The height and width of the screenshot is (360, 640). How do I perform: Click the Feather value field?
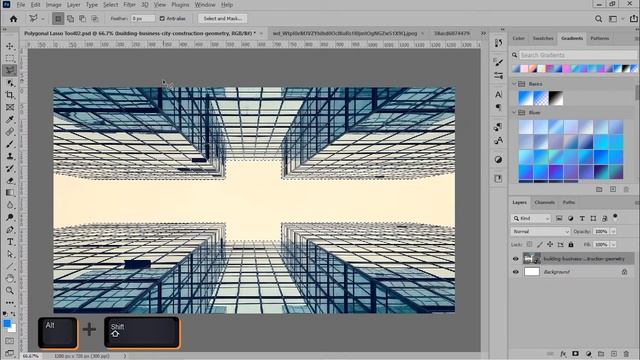pos(143,19)
